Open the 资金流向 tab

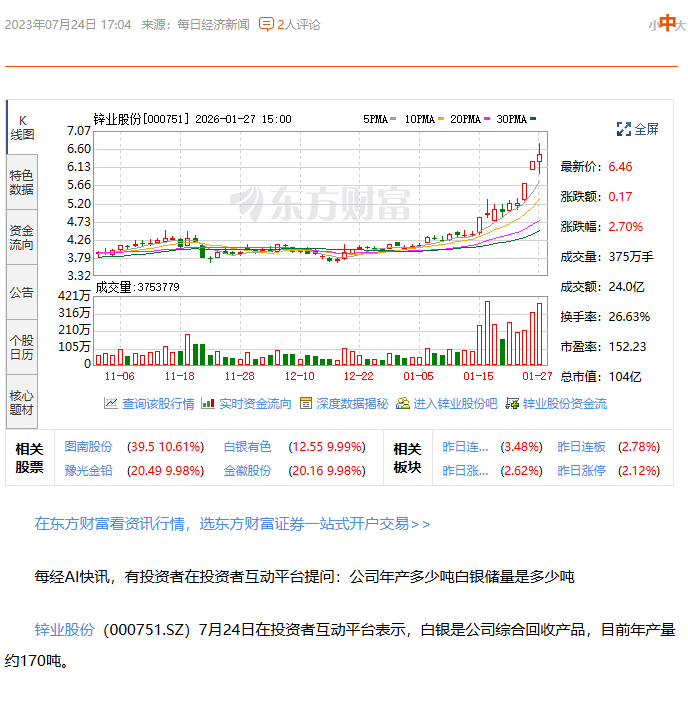pyautogui.click(x=22, y=237)
